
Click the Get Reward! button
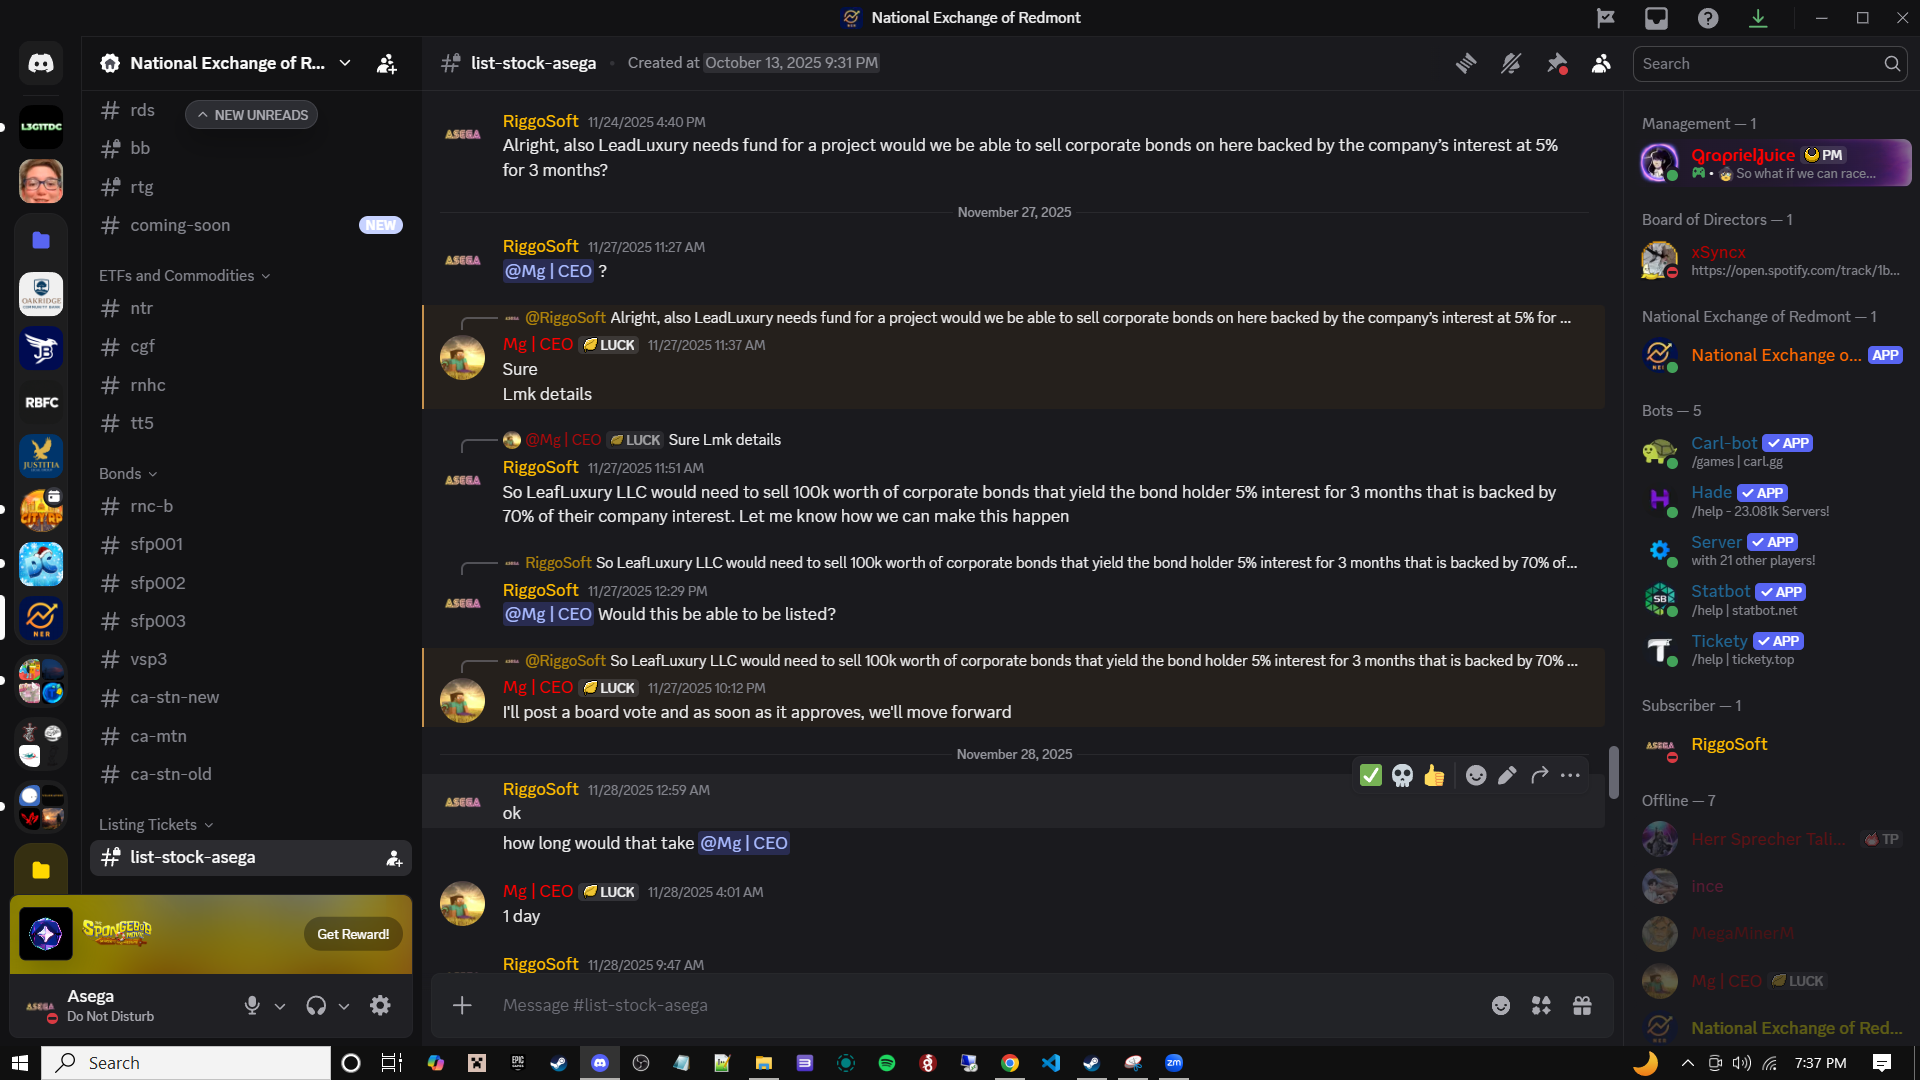point(352,933)
